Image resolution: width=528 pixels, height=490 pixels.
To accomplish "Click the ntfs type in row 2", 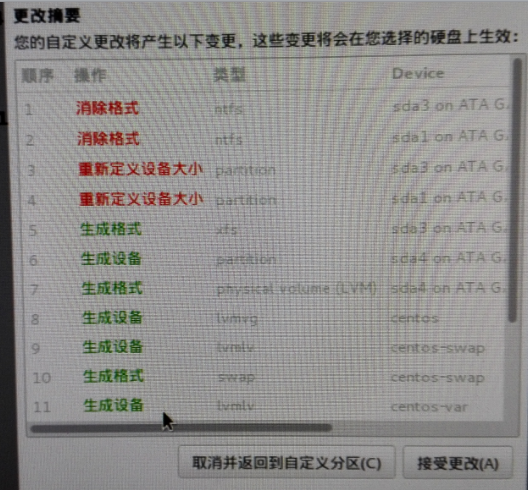I will (229, 139).
